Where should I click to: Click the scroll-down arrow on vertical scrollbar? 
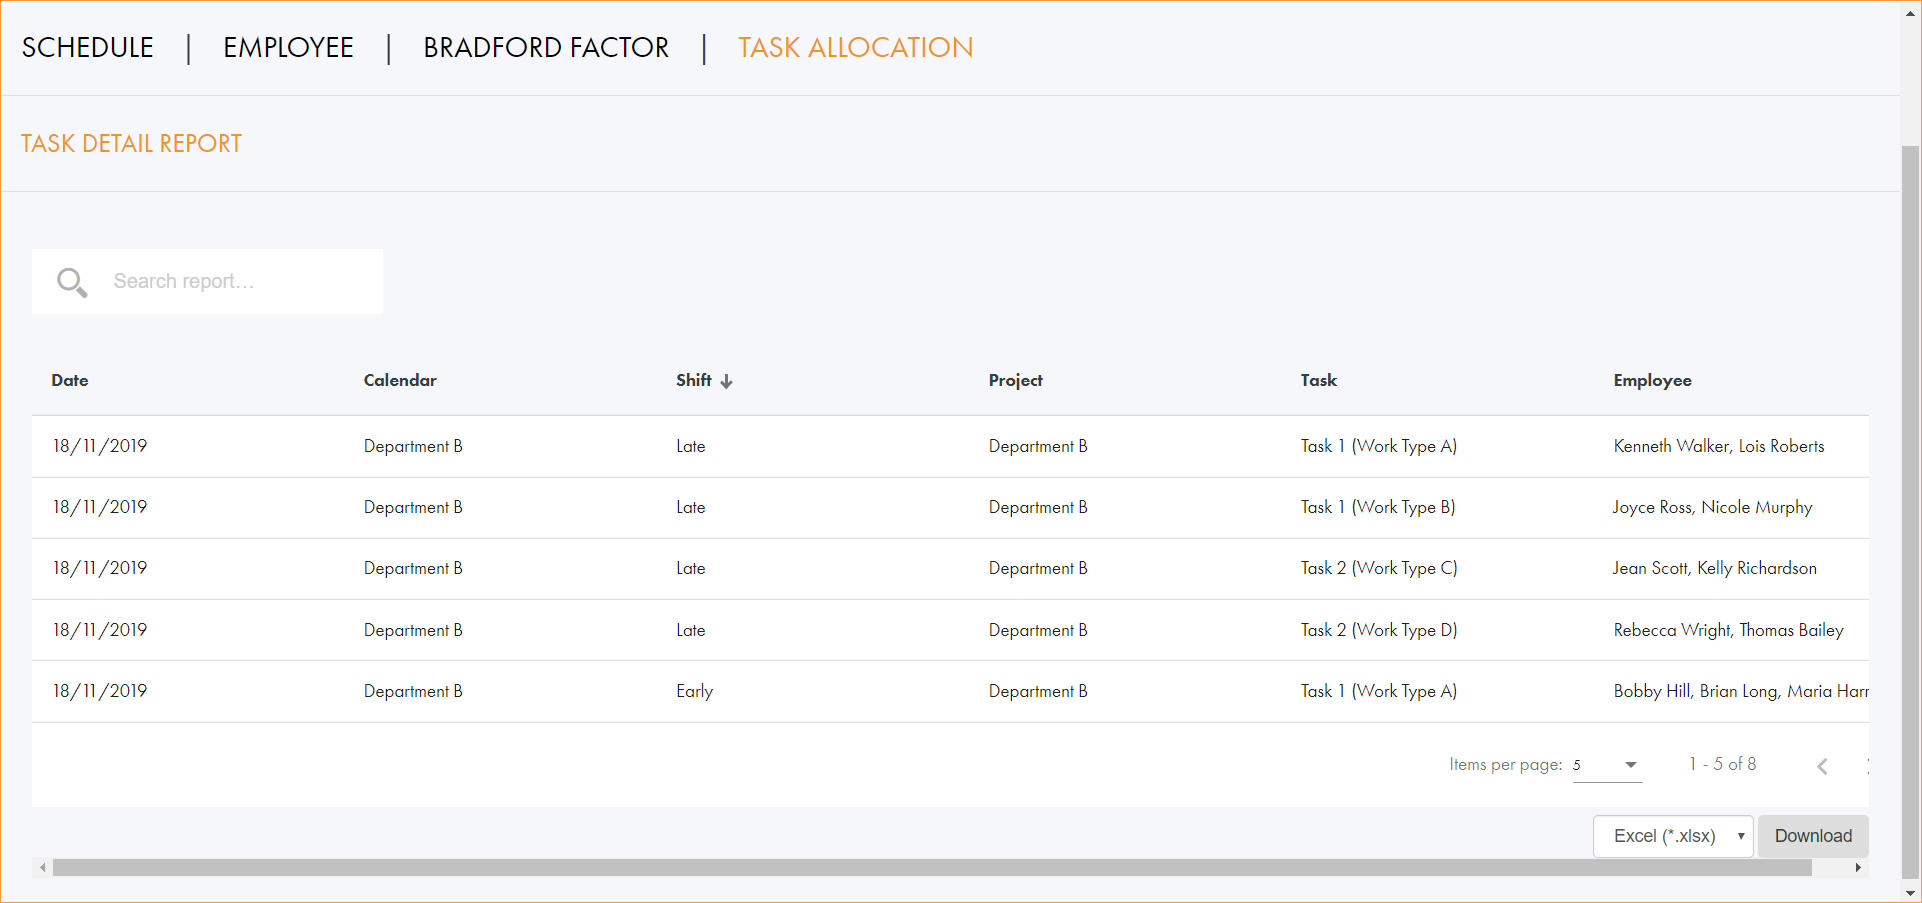click(x=1910, y=893)
